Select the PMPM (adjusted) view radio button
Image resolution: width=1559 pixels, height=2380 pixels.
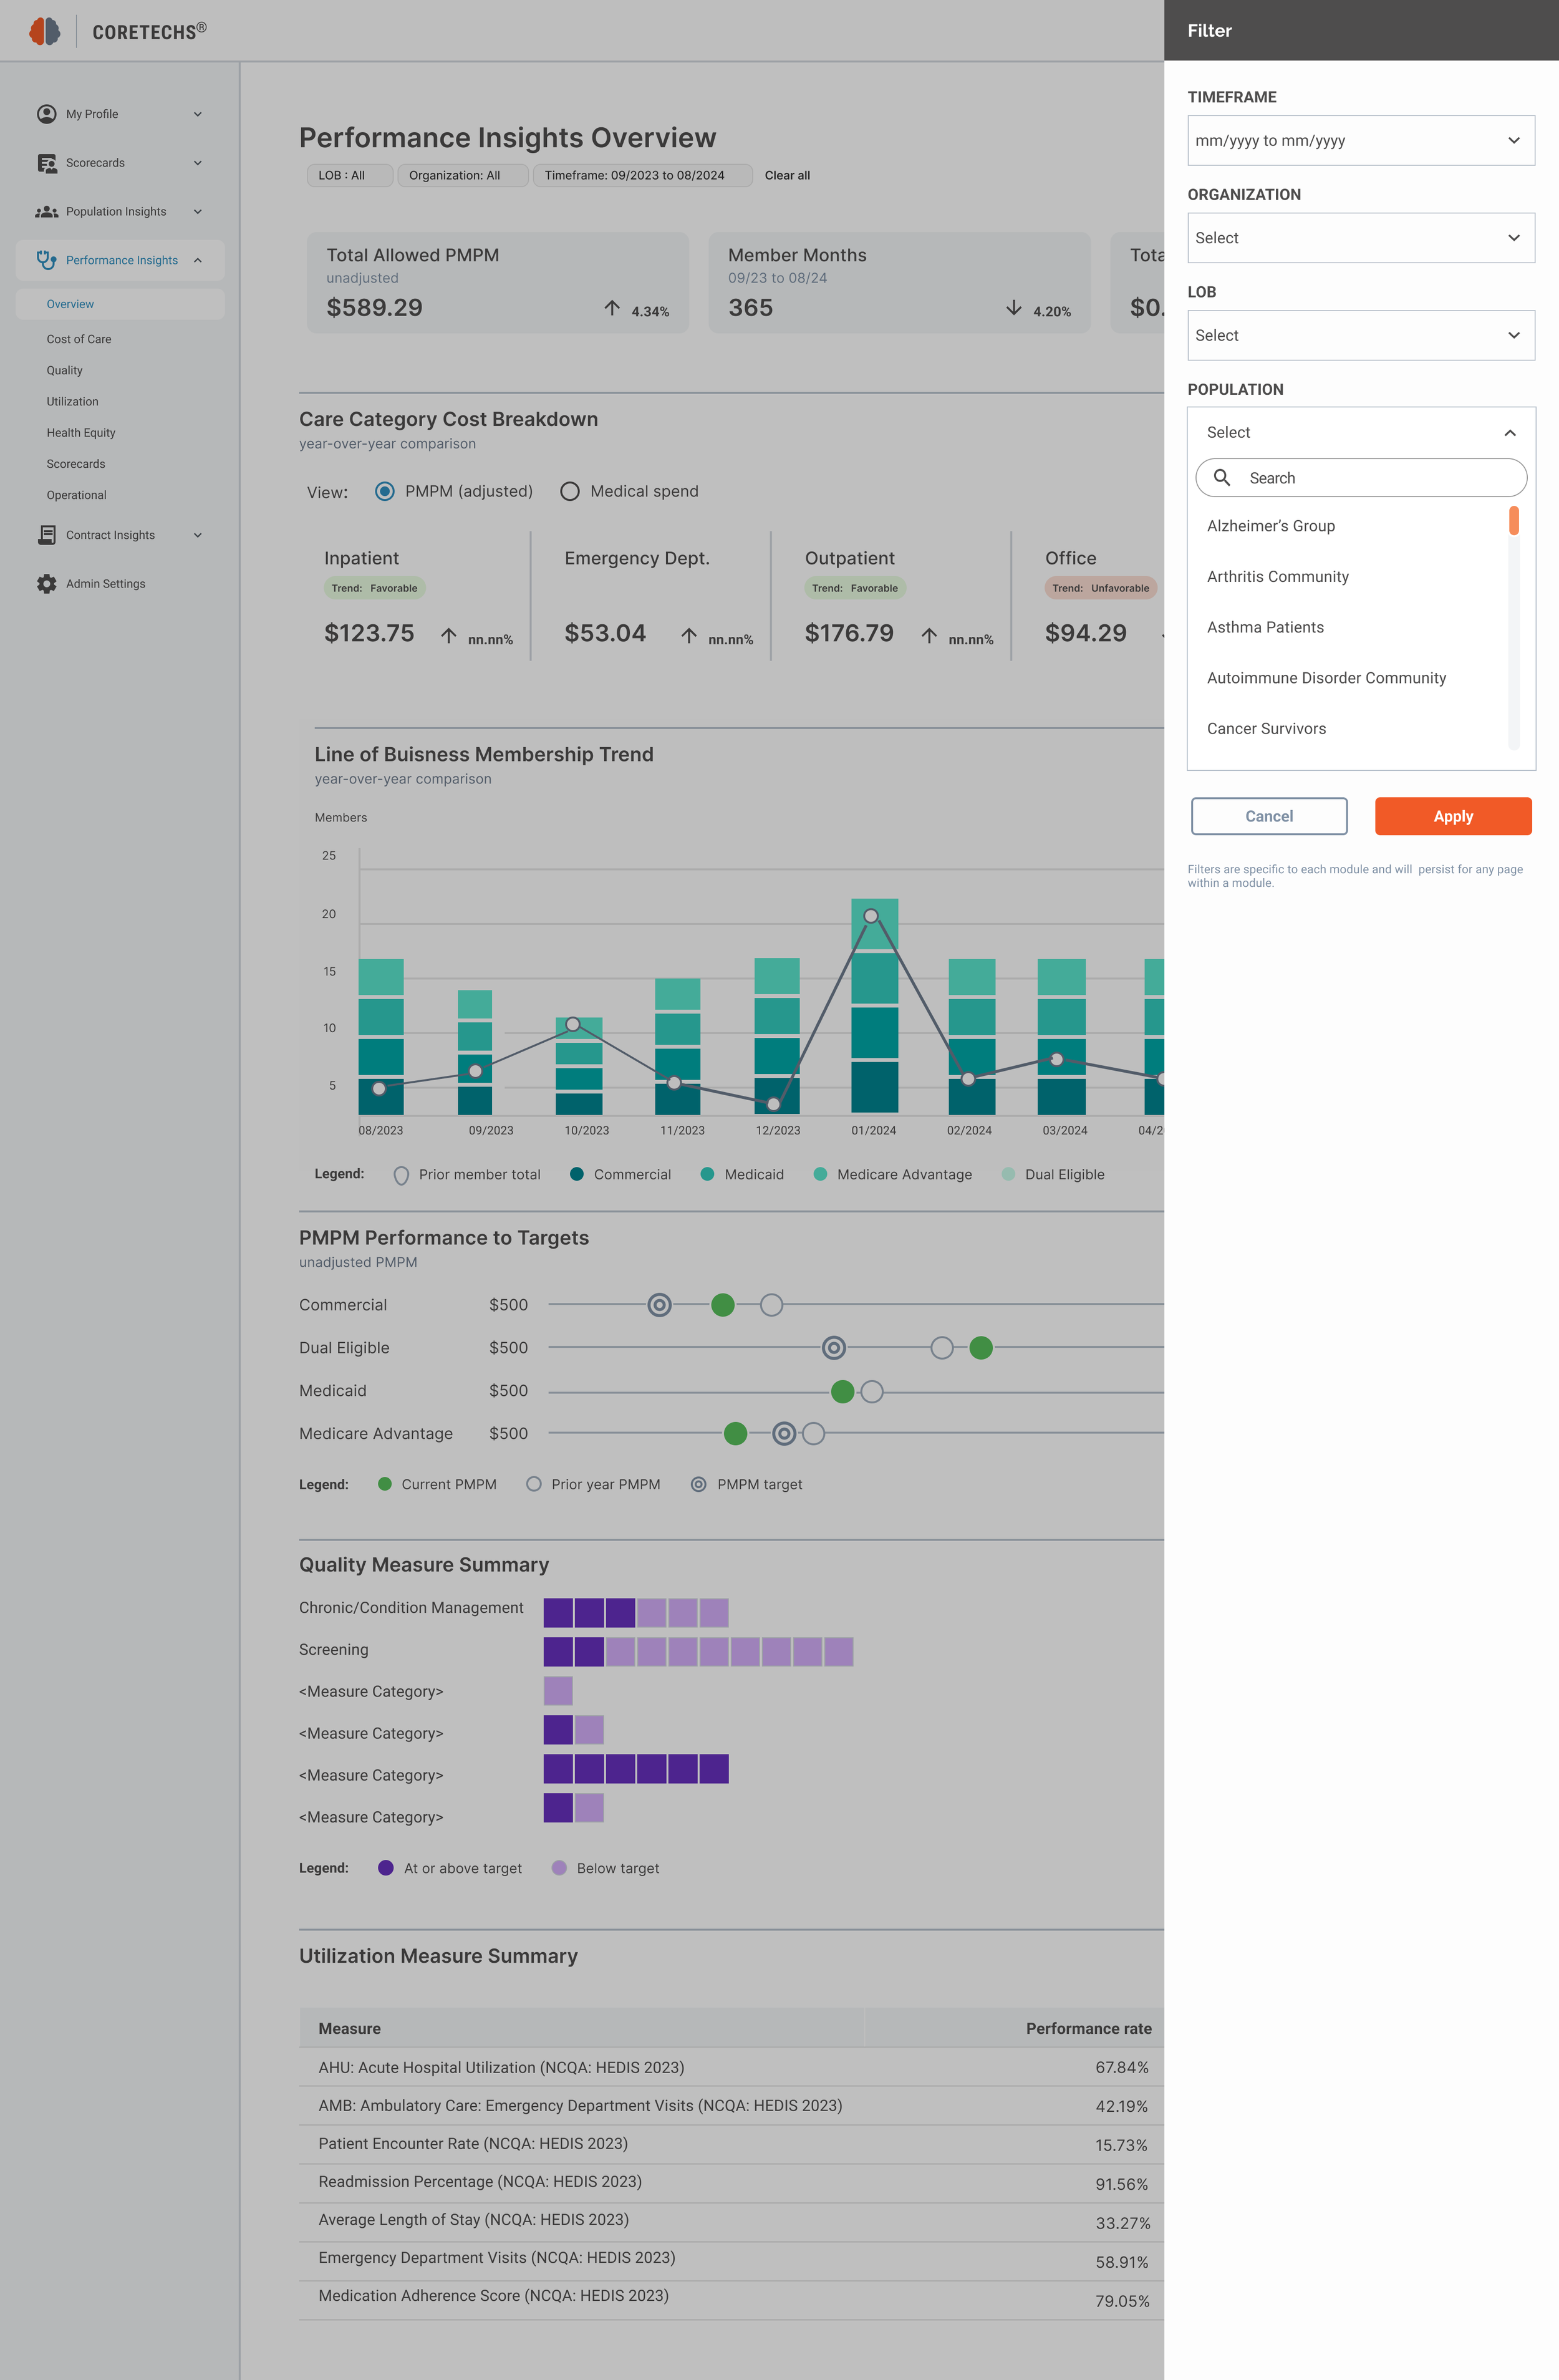[384, 491]
